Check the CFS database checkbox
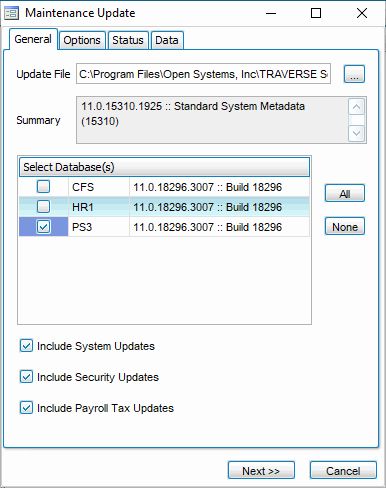This screenshot has height=488, width=386. tap(43, 187)
